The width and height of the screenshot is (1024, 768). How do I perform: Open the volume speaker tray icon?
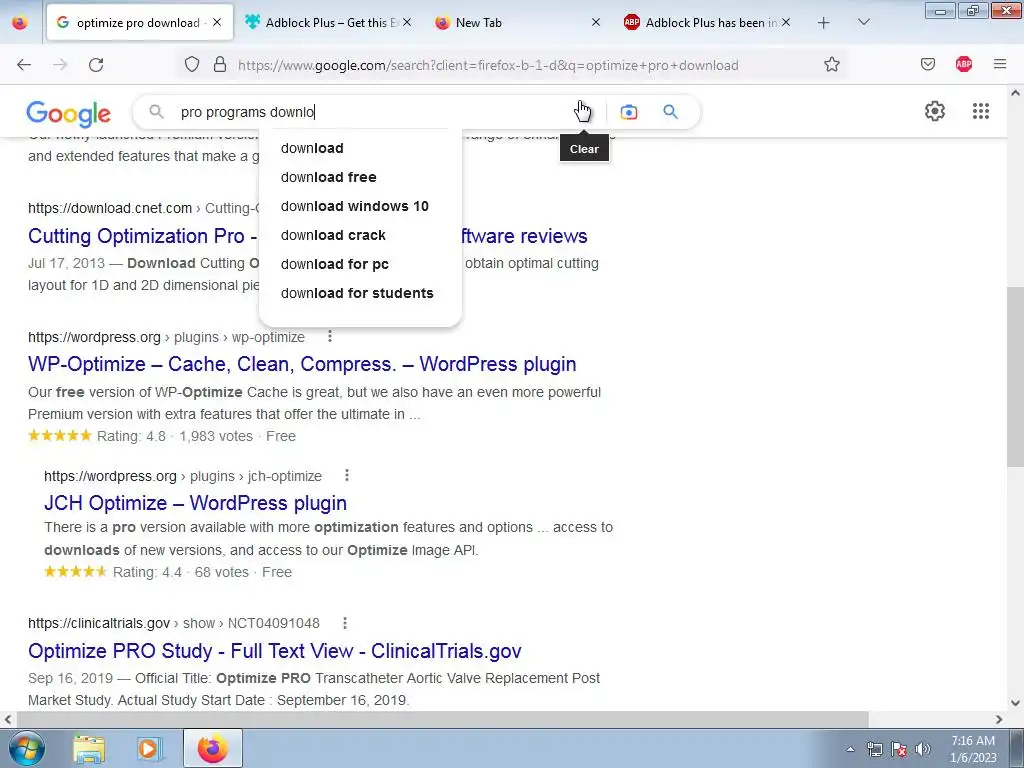922,749
